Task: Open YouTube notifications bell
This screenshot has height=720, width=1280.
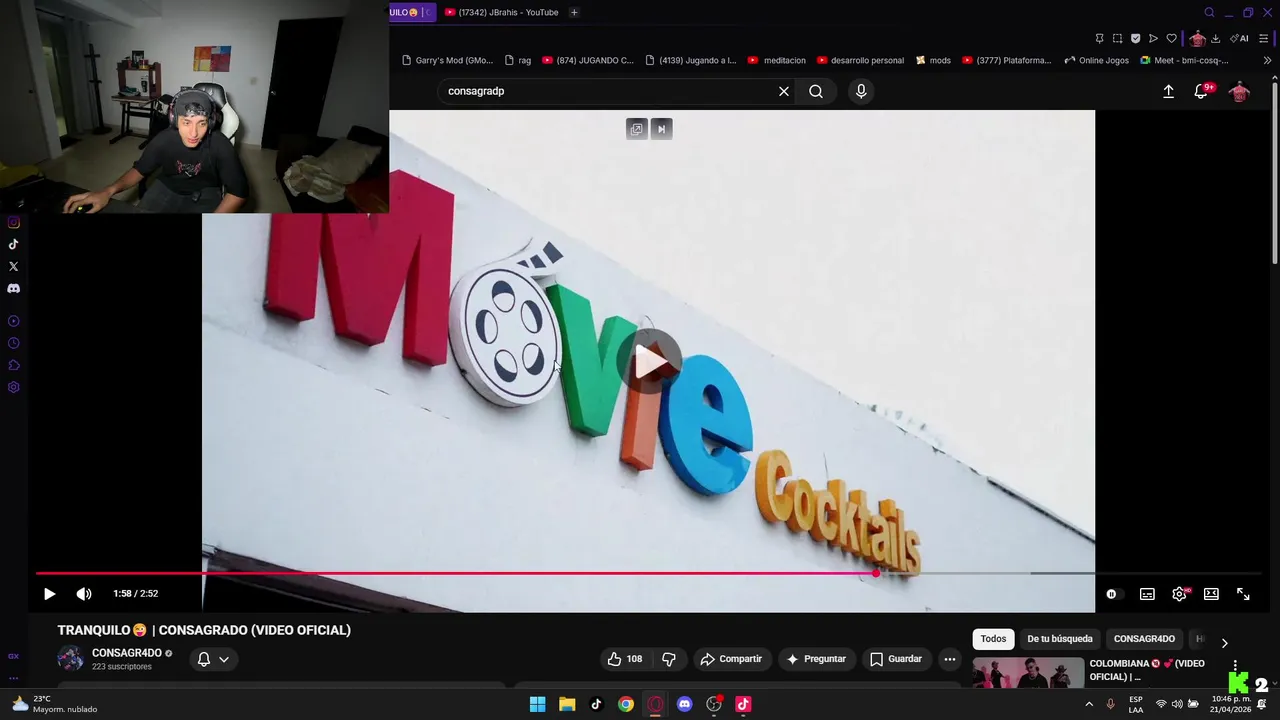Action: 1202,91
